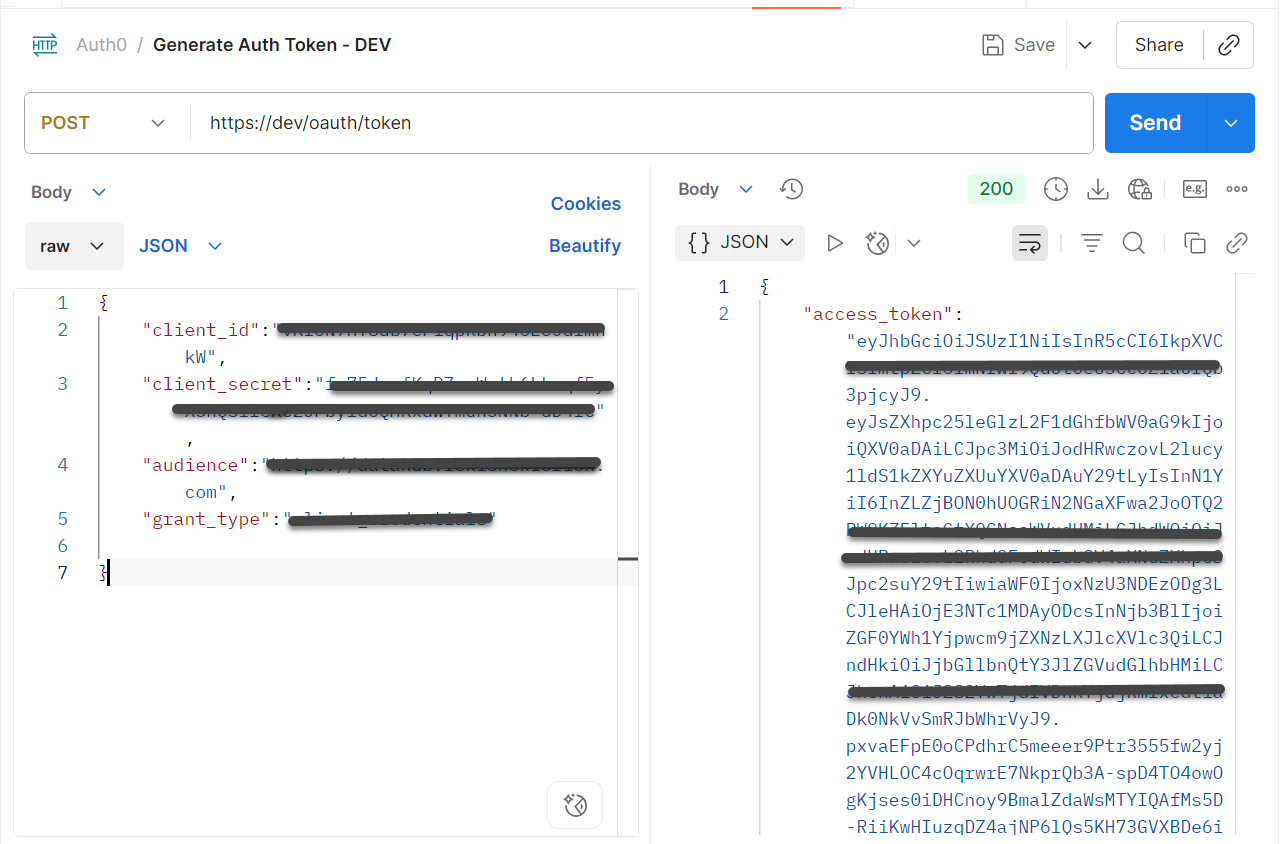1286x844 pixels.
Task: Copy the response body
Action: (x=1195, y=242)
